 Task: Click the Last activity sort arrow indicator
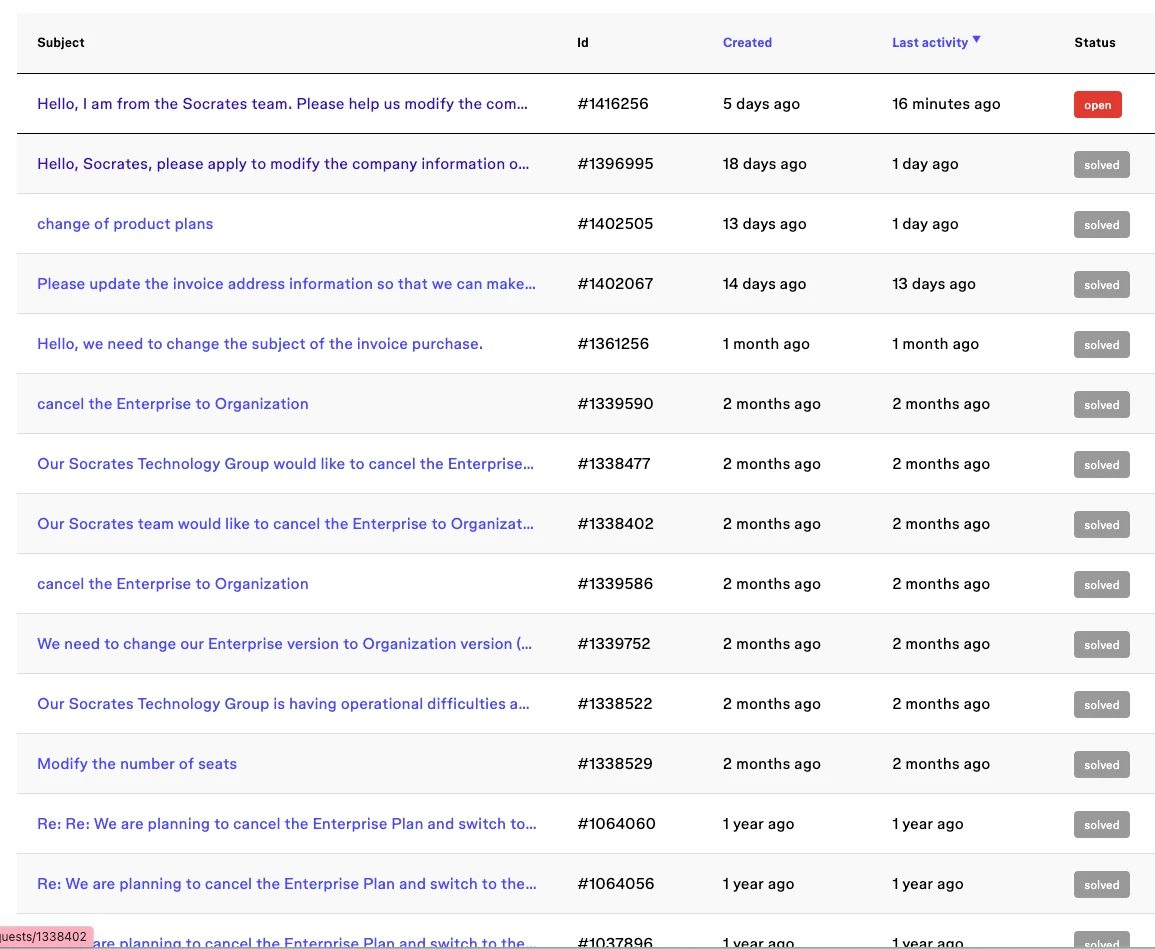click(976, 40)
